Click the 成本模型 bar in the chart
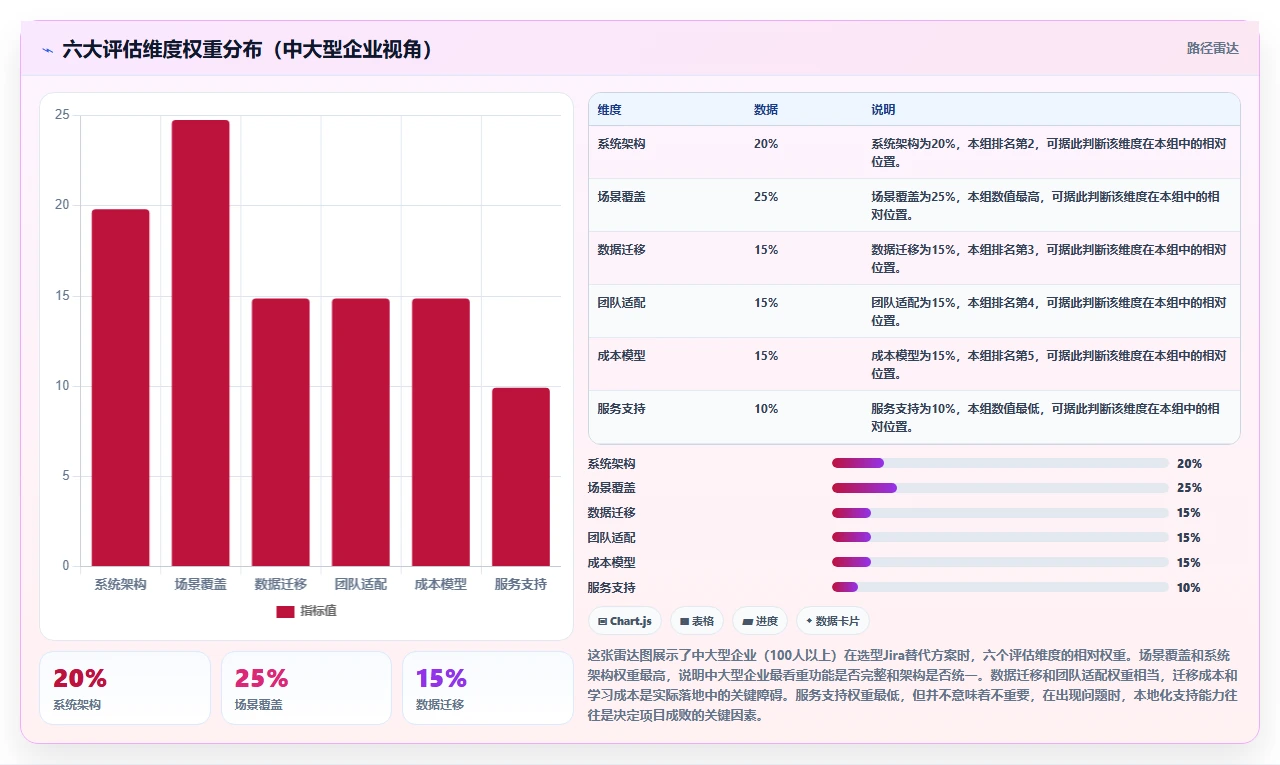Viewport: 1280px width, 765px height. (x=441, y=432)
